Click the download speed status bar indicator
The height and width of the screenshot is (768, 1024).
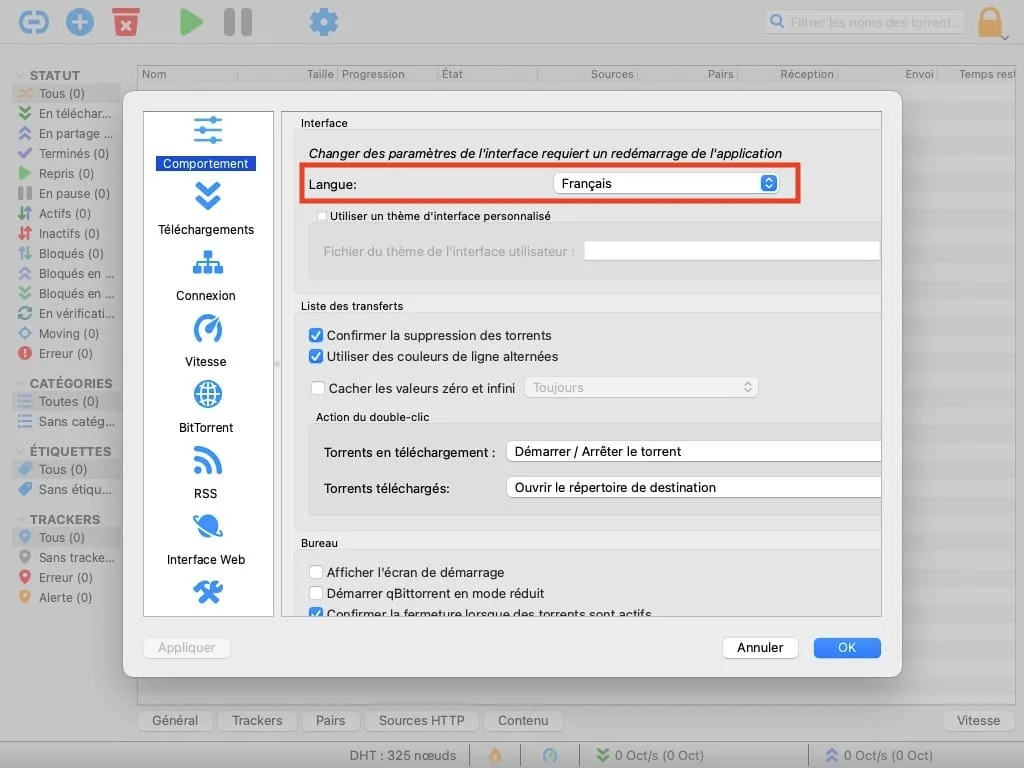(x=650, y=755)
